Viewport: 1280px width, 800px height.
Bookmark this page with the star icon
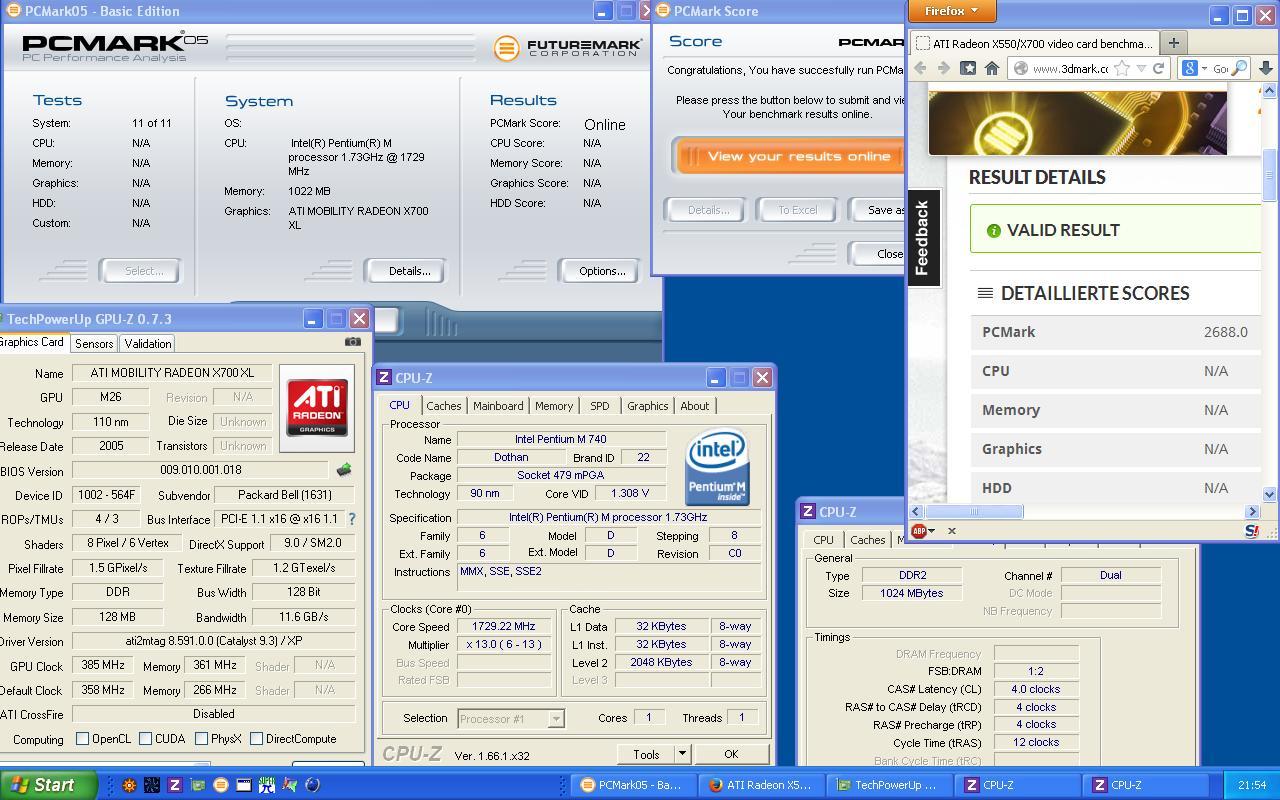(x=1122, y=68)
